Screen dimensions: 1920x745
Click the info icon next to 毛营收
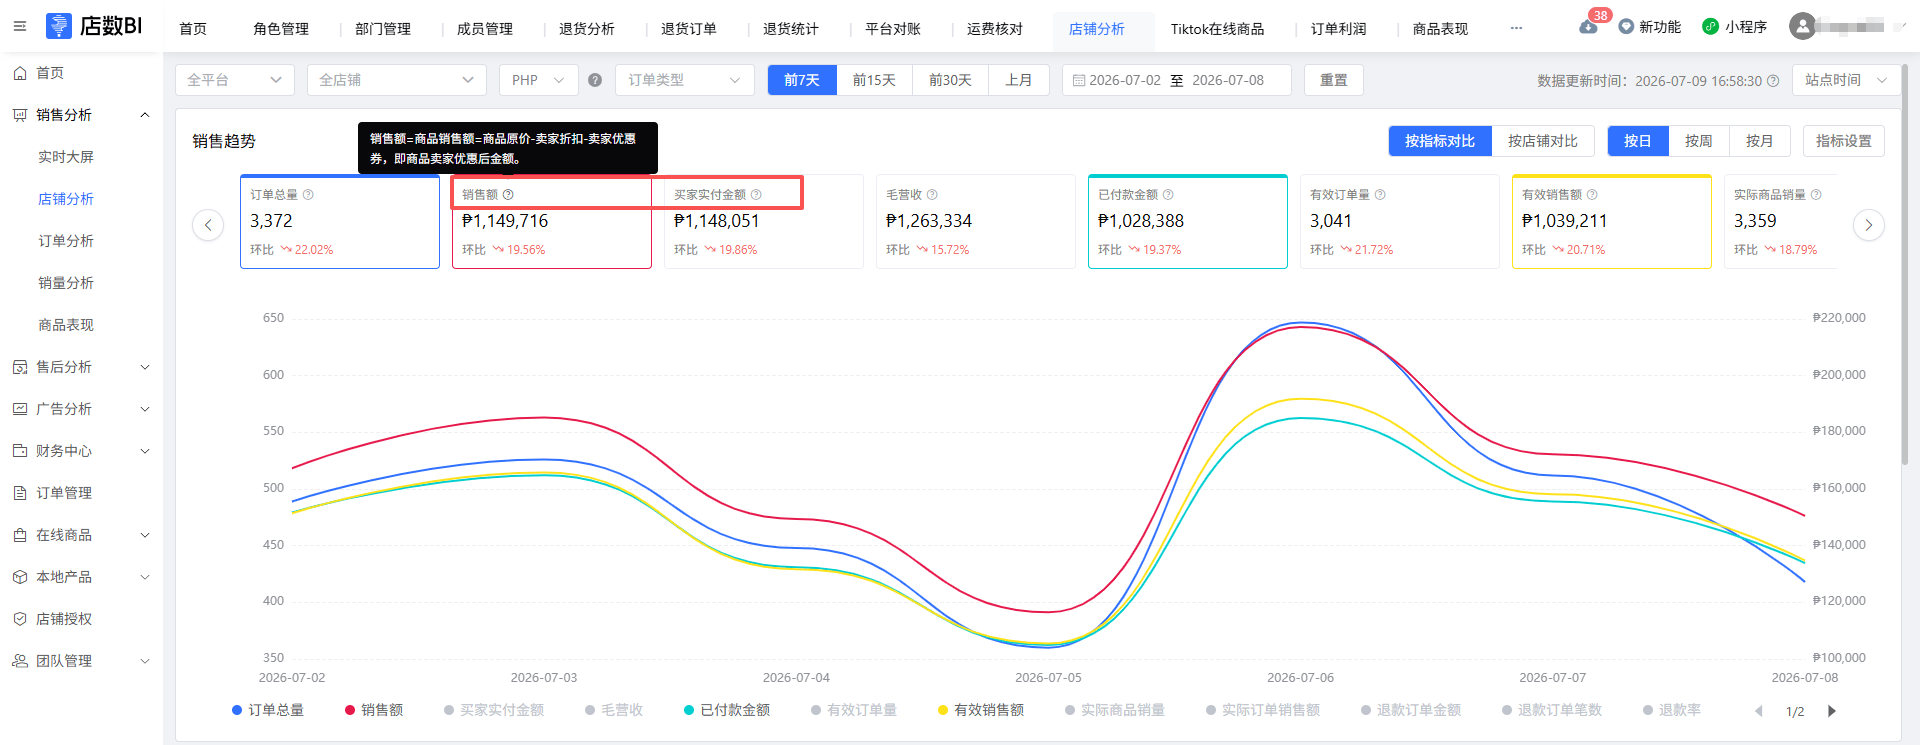point(932,195)
